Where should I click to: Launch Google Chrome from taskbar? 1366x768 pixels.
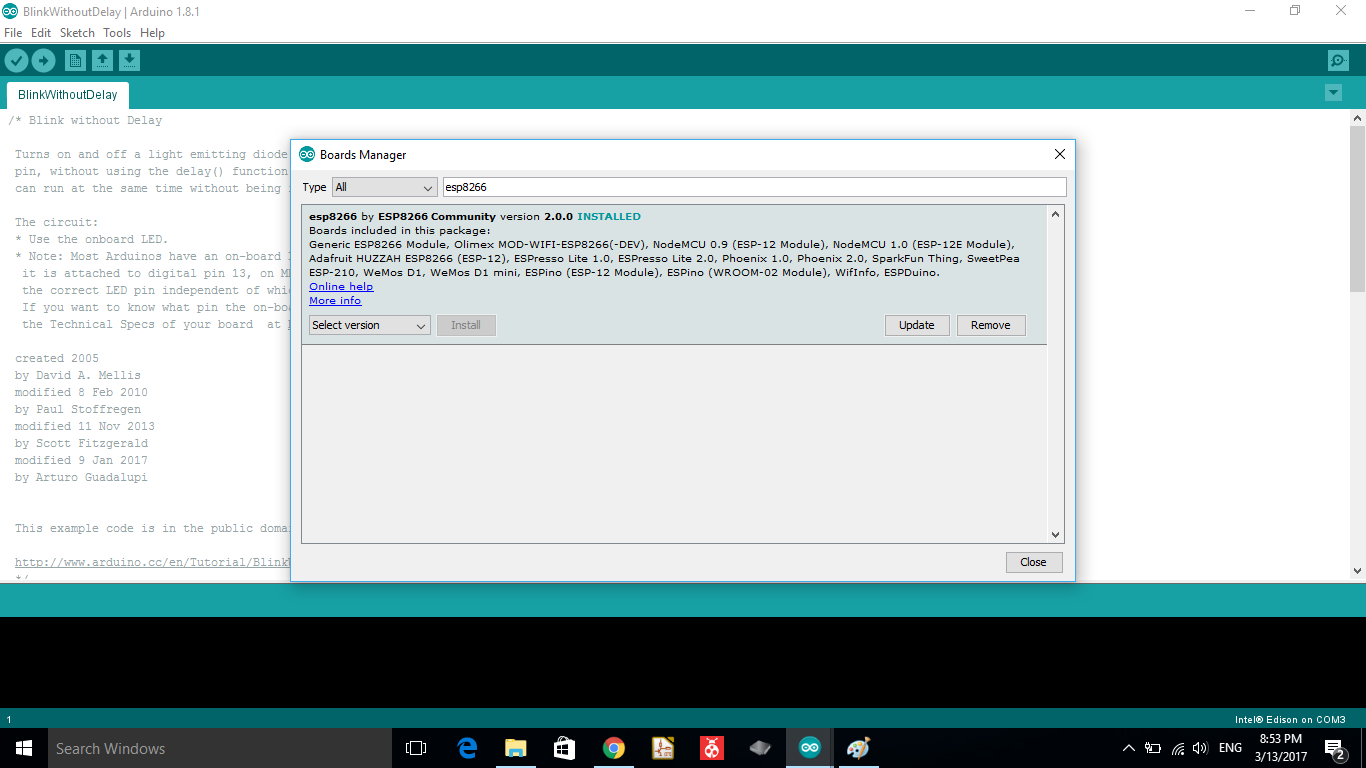coord(613,748)
